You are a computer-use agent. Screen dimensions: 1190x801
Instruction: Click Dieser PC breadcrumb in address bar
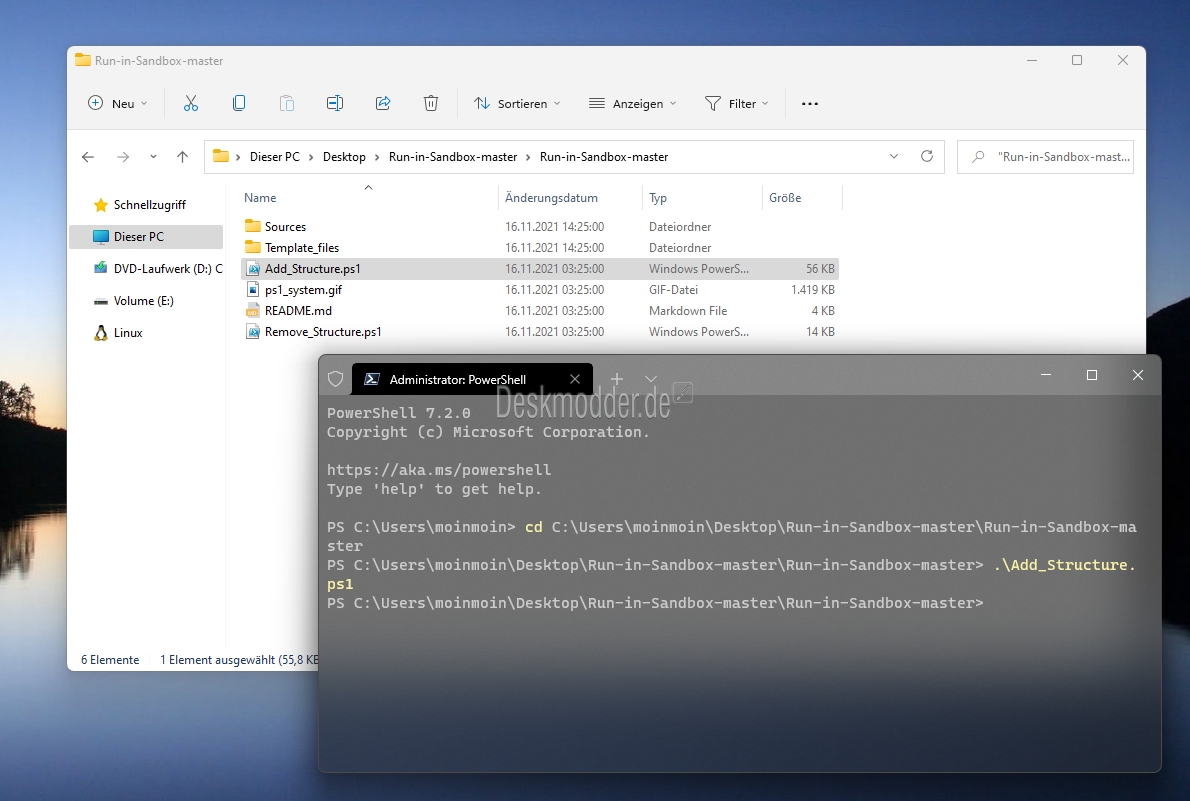275,157
